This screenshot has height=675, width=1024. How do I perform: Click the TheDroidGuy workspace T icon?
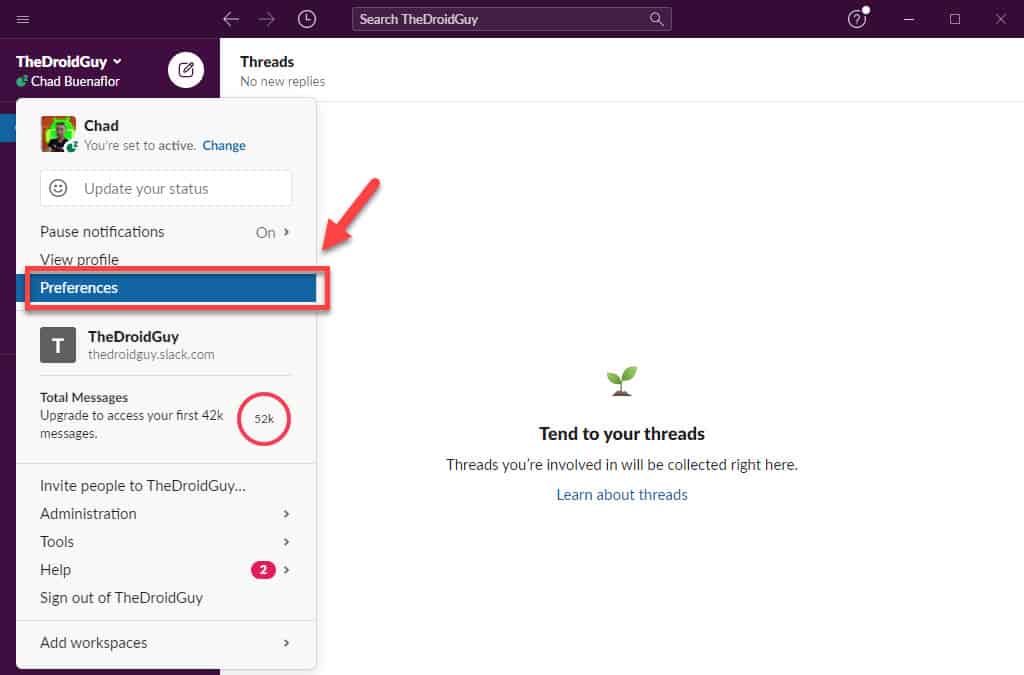coord(58,345)
